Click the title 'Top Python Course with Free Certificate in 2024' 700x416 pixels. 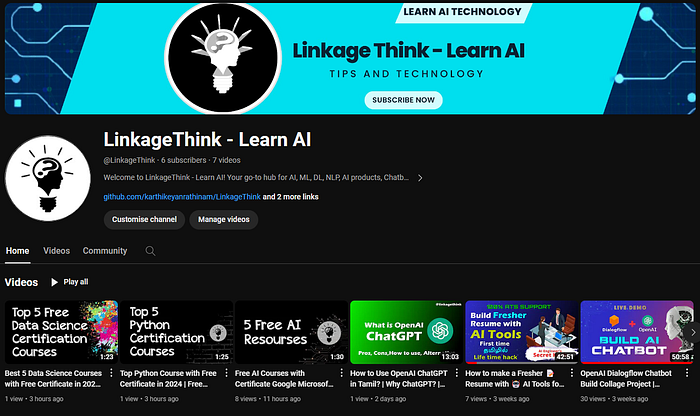click(x=168, y=379)
